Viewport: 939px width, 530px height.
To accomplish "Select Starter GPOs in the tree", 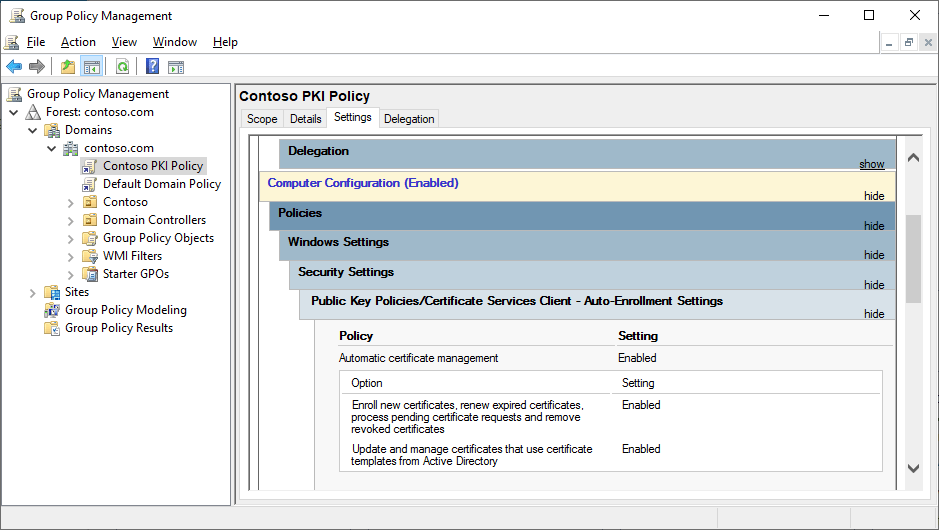I will (x=135, y=274).
